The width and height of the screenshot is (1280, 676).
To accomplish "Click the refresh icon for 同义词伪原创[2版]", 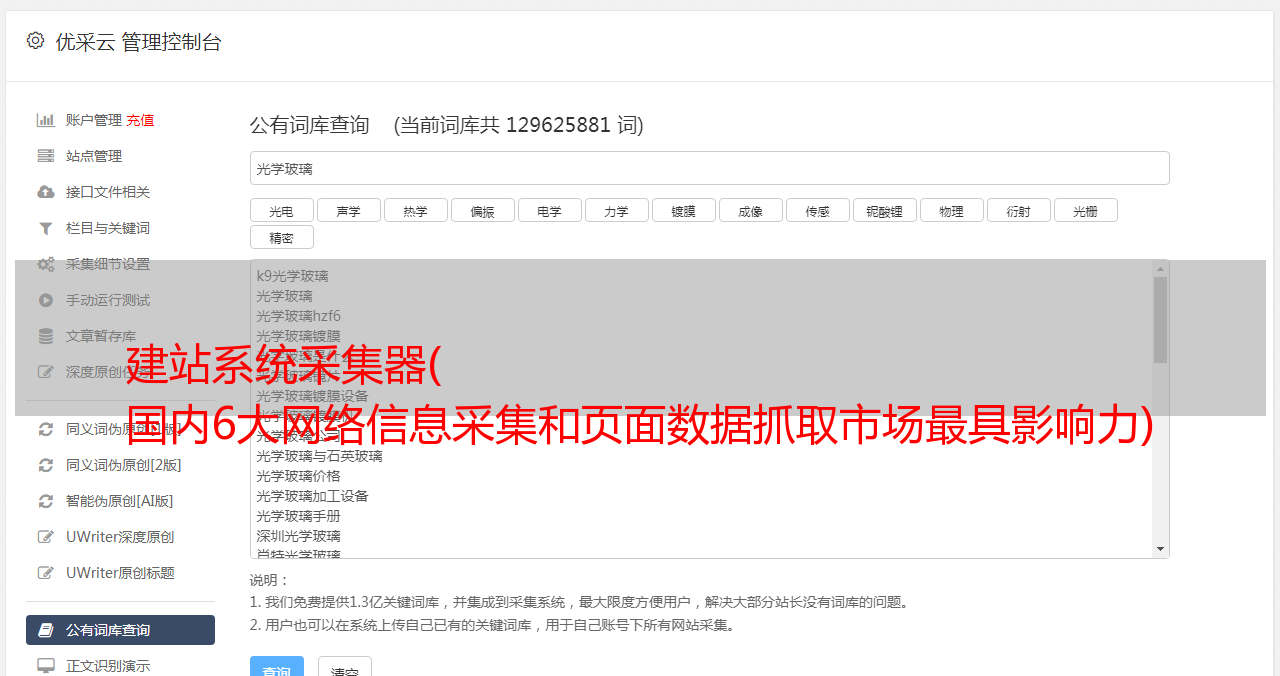I will tap(46, 465).
